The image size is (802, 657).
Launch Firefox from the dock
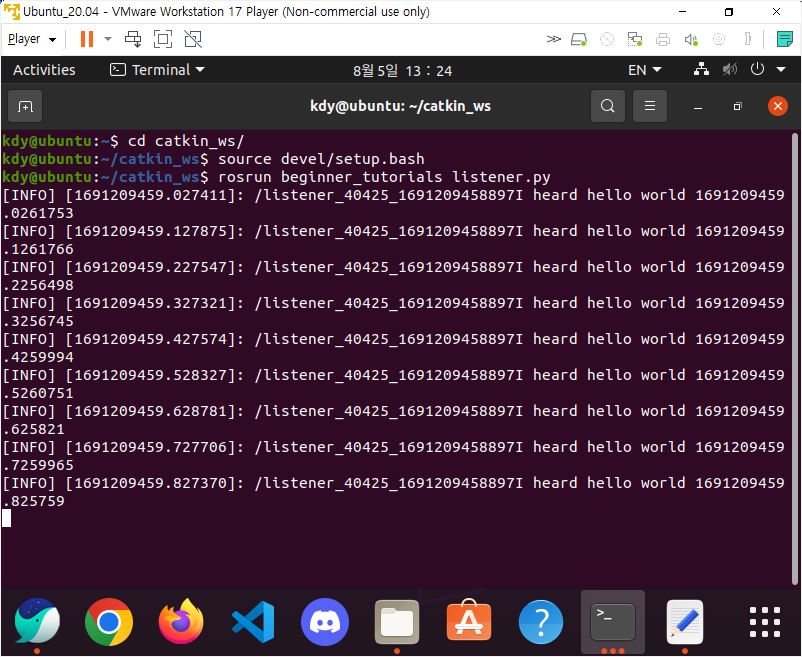pos(181,622)
